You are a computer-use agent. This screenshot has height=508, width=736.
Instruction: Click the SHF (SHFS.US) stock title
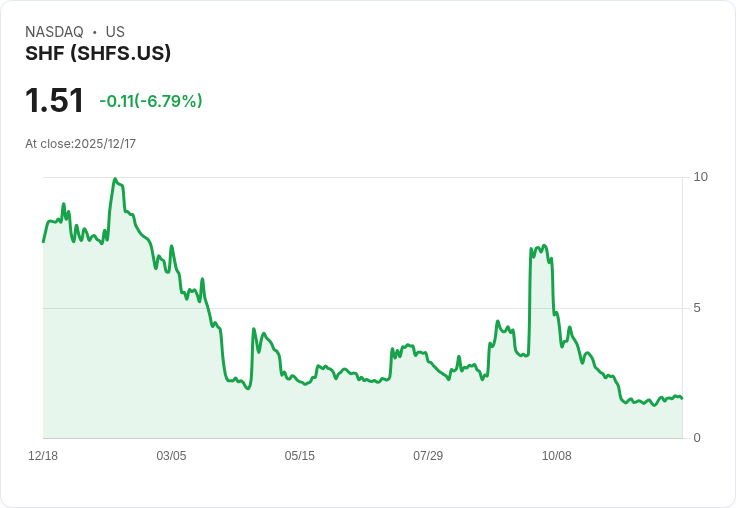point(98,54)
